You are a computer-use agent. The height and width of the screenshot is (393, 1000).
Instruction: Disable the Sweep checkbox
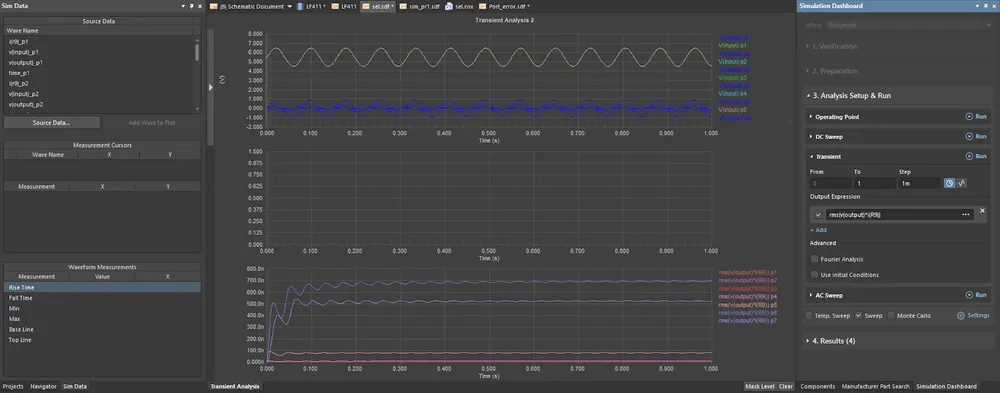point(858,316)
